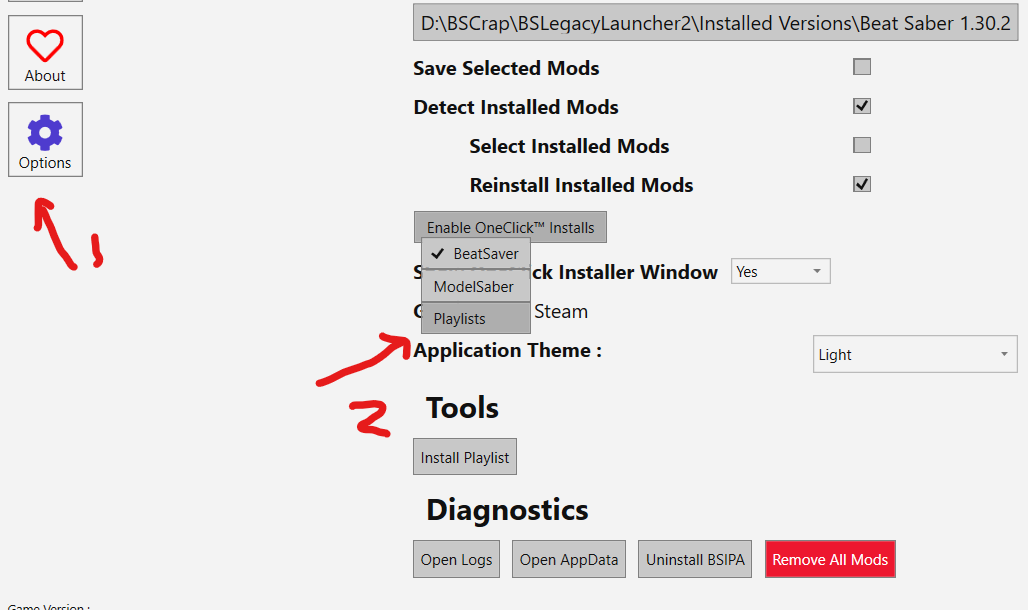1028x610 pixels.
Task: Select ModelSaber in OneClick menu
Action: pyautogui.click(x=476, y=287)
